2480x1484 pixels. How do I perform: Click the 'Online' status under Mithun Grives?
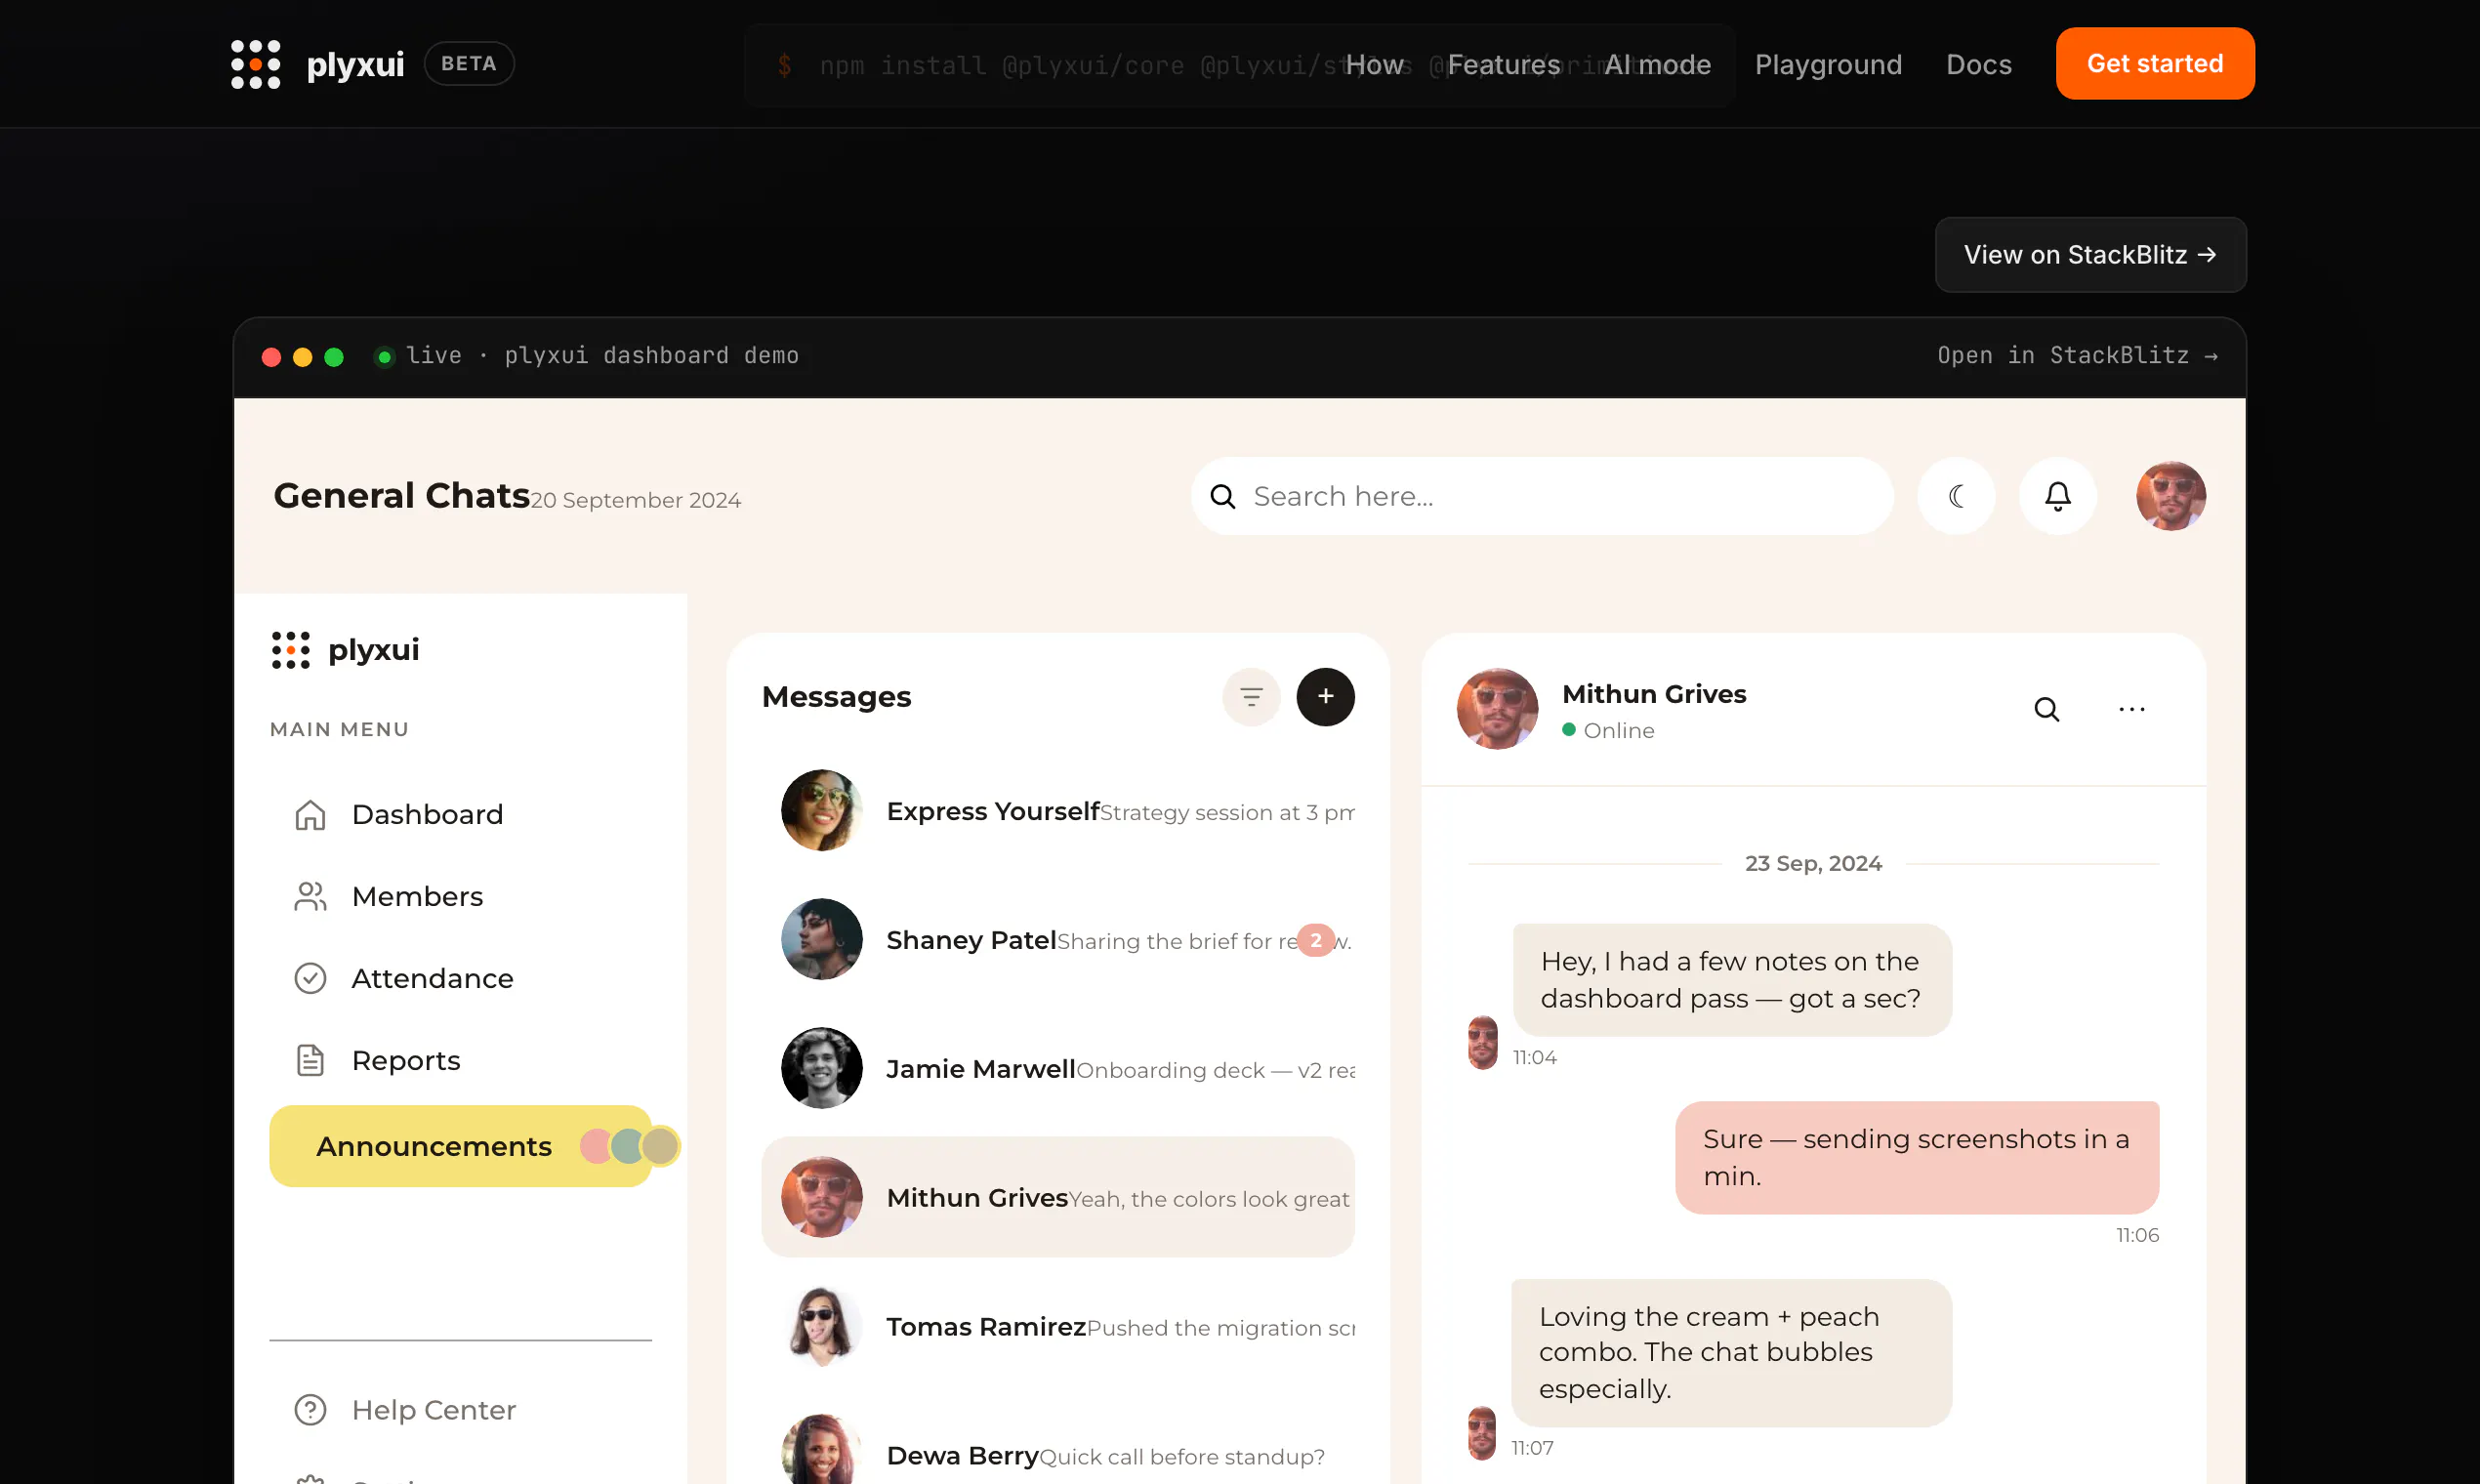click(x=1609, y=731)
